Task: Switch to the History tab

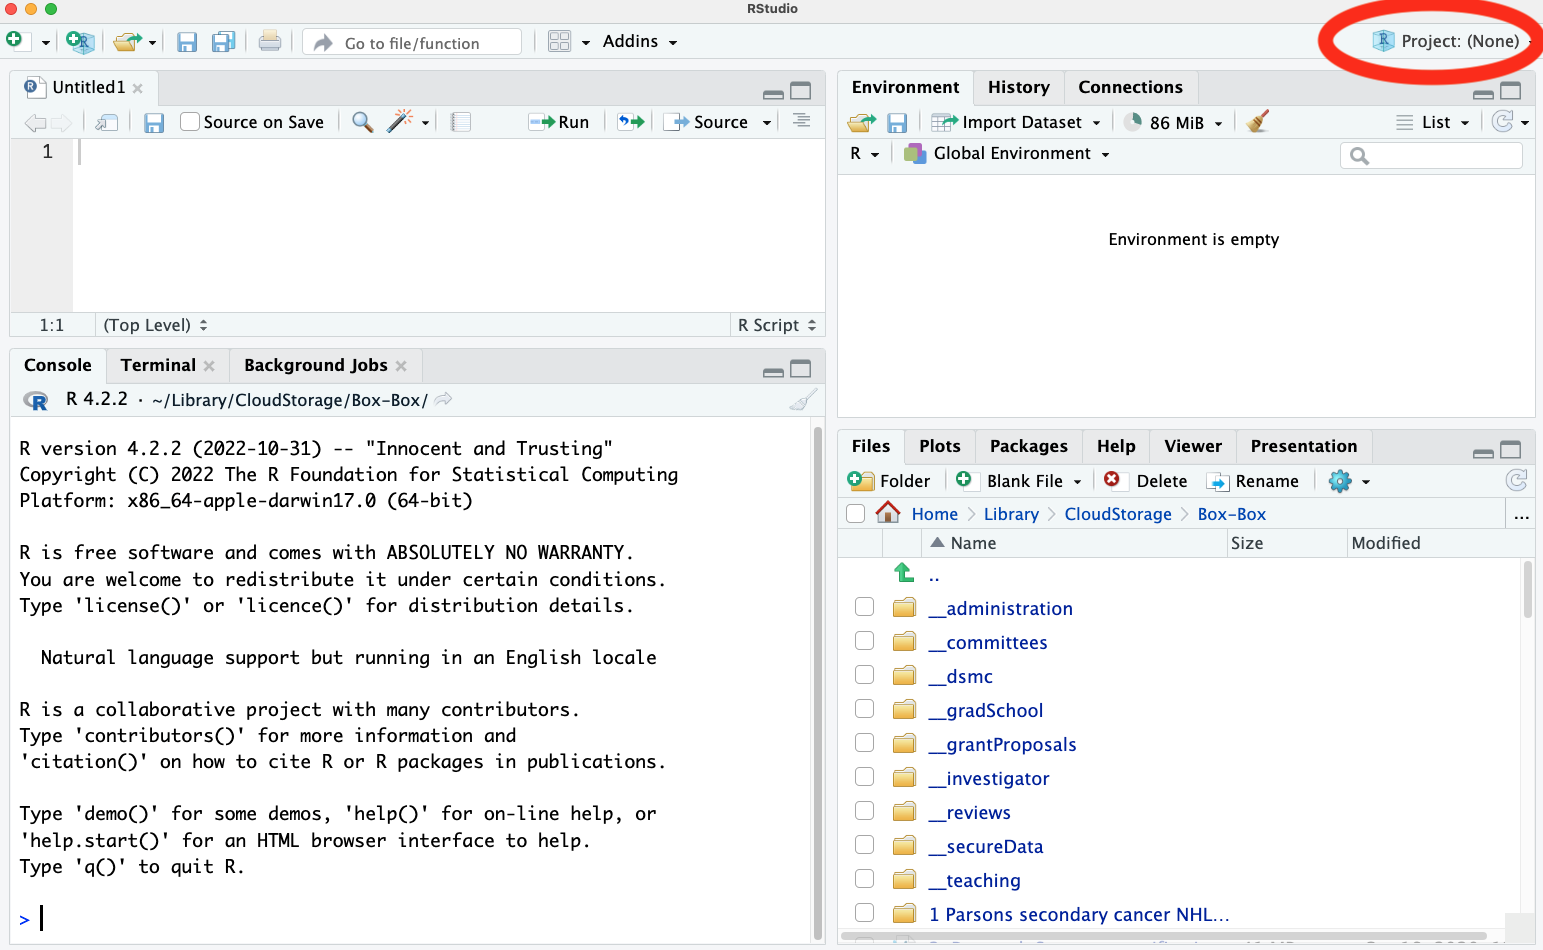Action: pyautogui.click(x=1019, y=88)
